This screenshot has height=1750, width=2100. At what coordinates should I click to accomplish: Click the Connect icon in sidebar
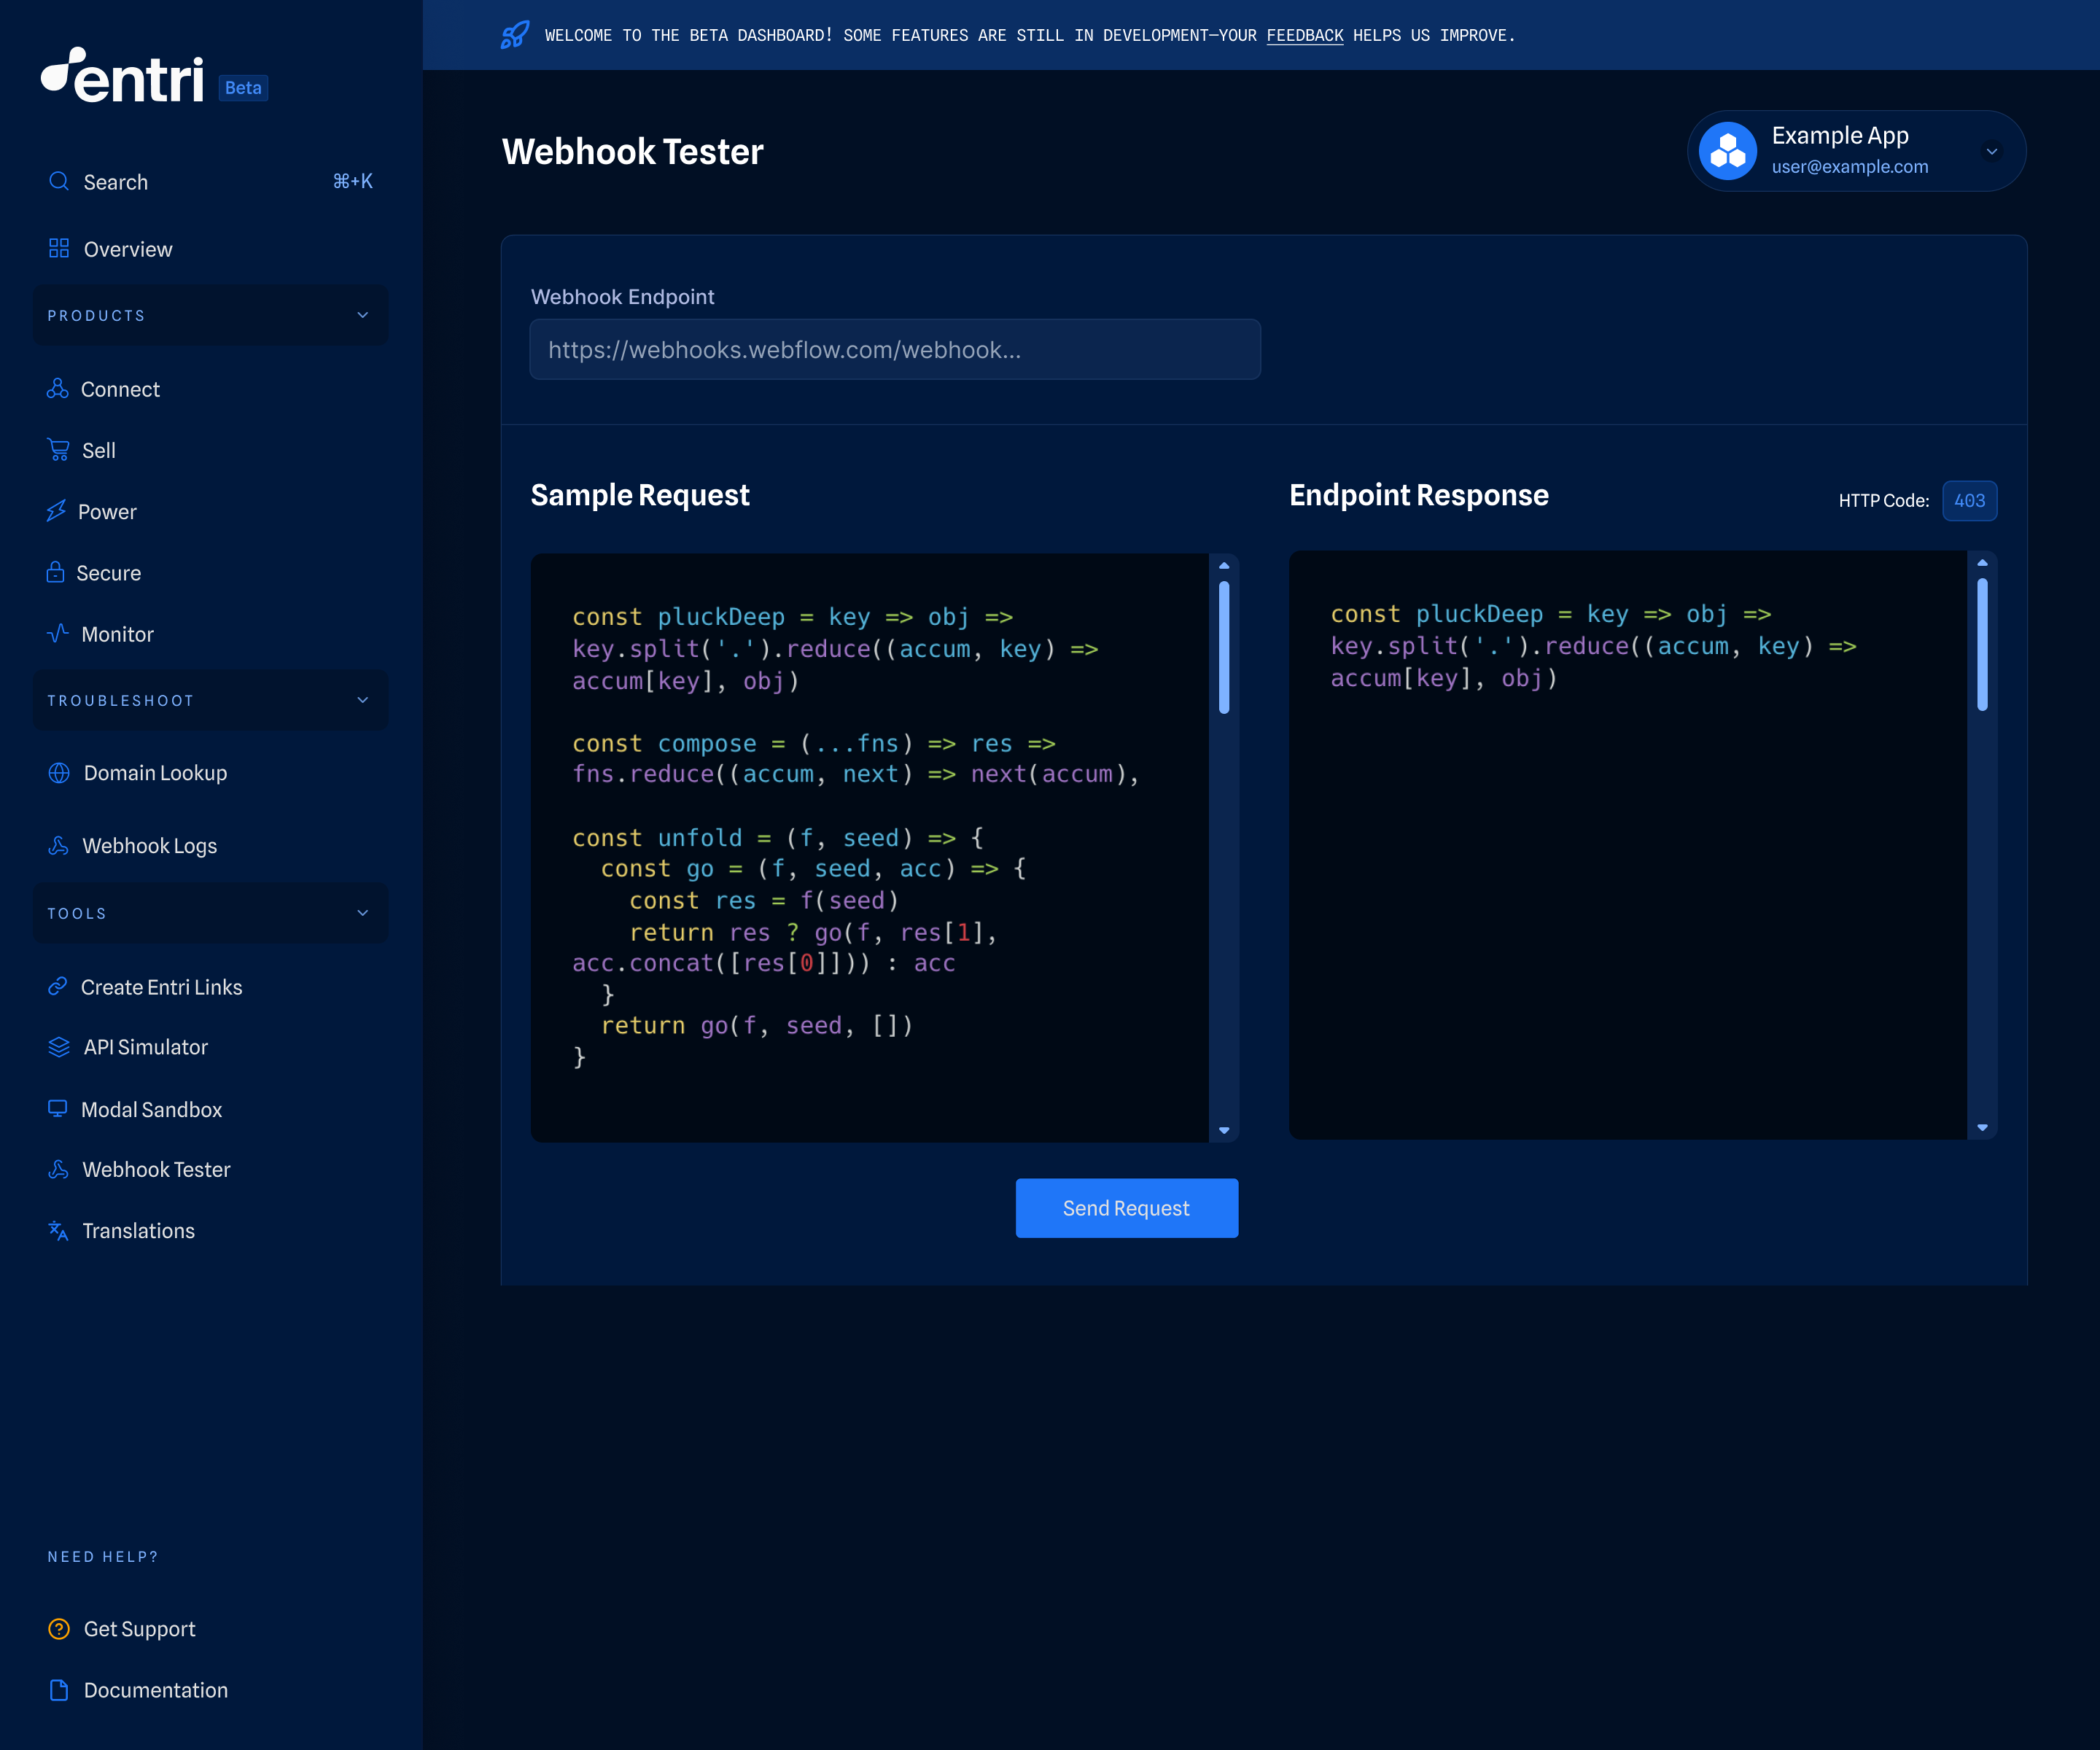[57, 388]
